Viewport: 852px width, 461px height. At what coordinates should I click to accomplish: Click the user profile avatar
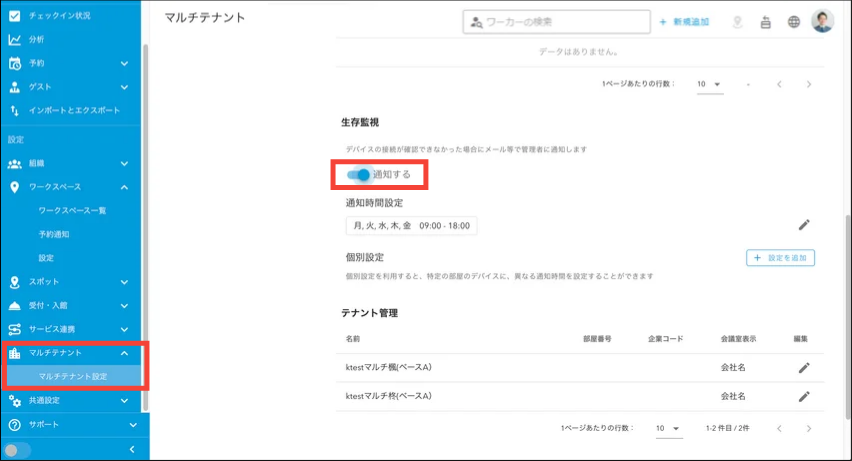pos(822,21)
